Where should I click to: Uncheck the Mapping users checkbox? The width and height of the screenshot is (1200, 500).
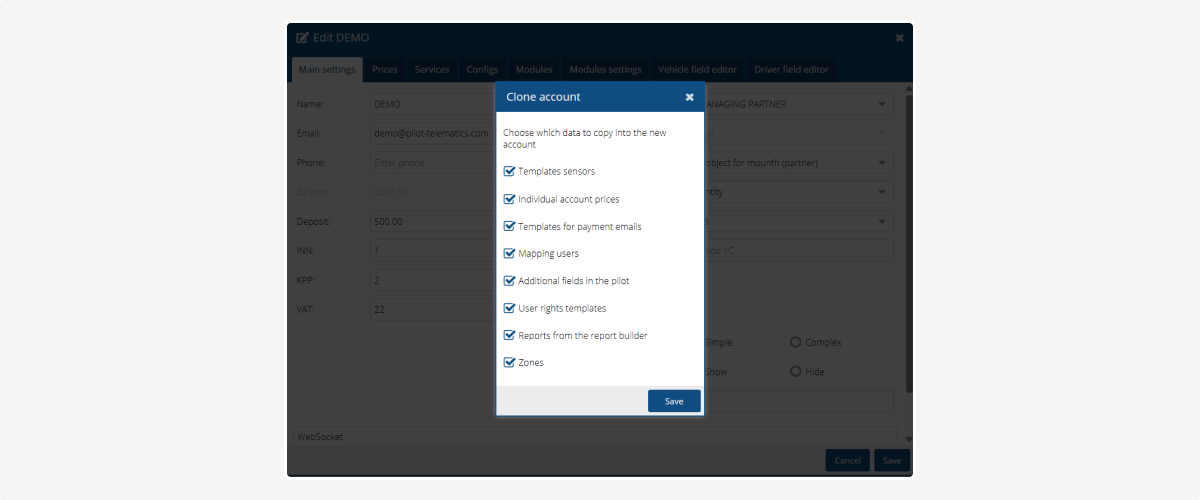(x=509, y=254)
